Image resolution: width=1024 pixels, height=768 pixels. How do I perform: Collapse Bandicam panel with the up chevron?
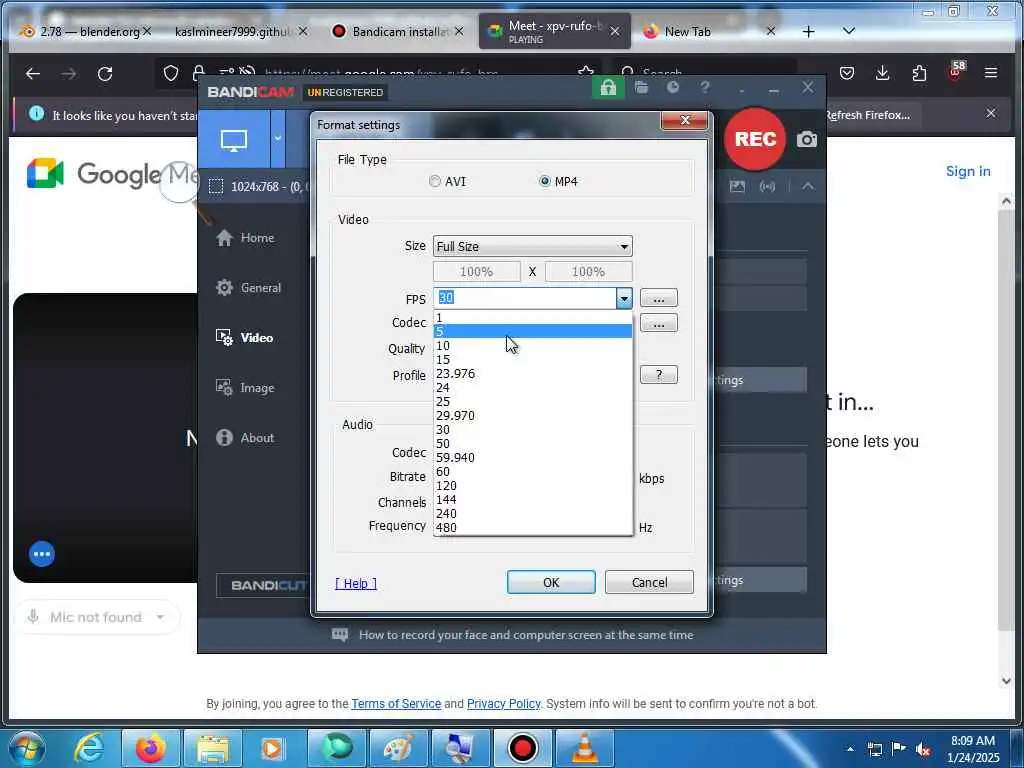[x=808, y=186]
